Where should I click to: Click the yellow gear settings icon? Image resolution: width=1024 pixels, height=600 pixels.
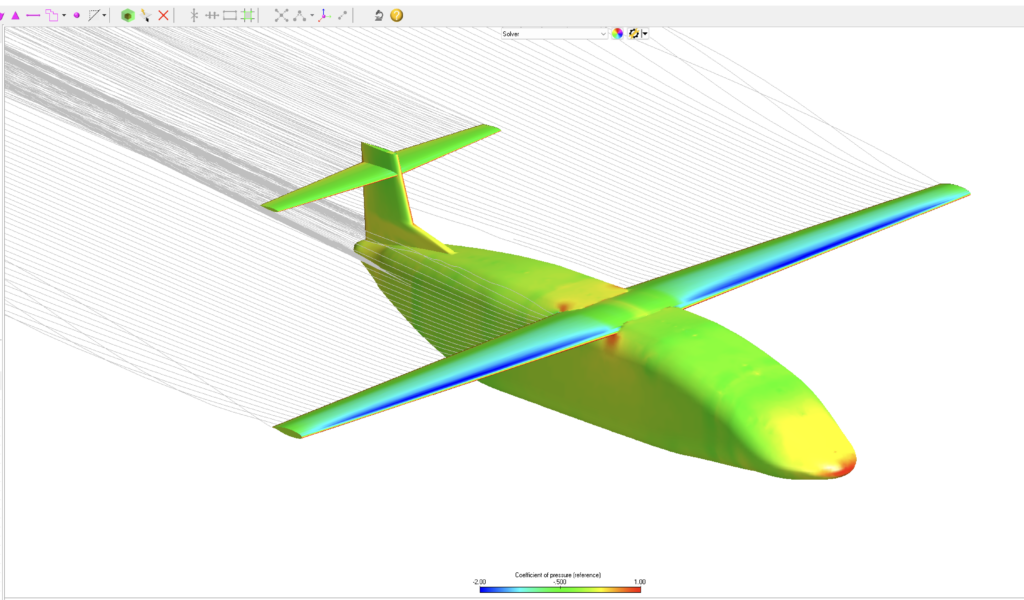click(x=633, y=33)
